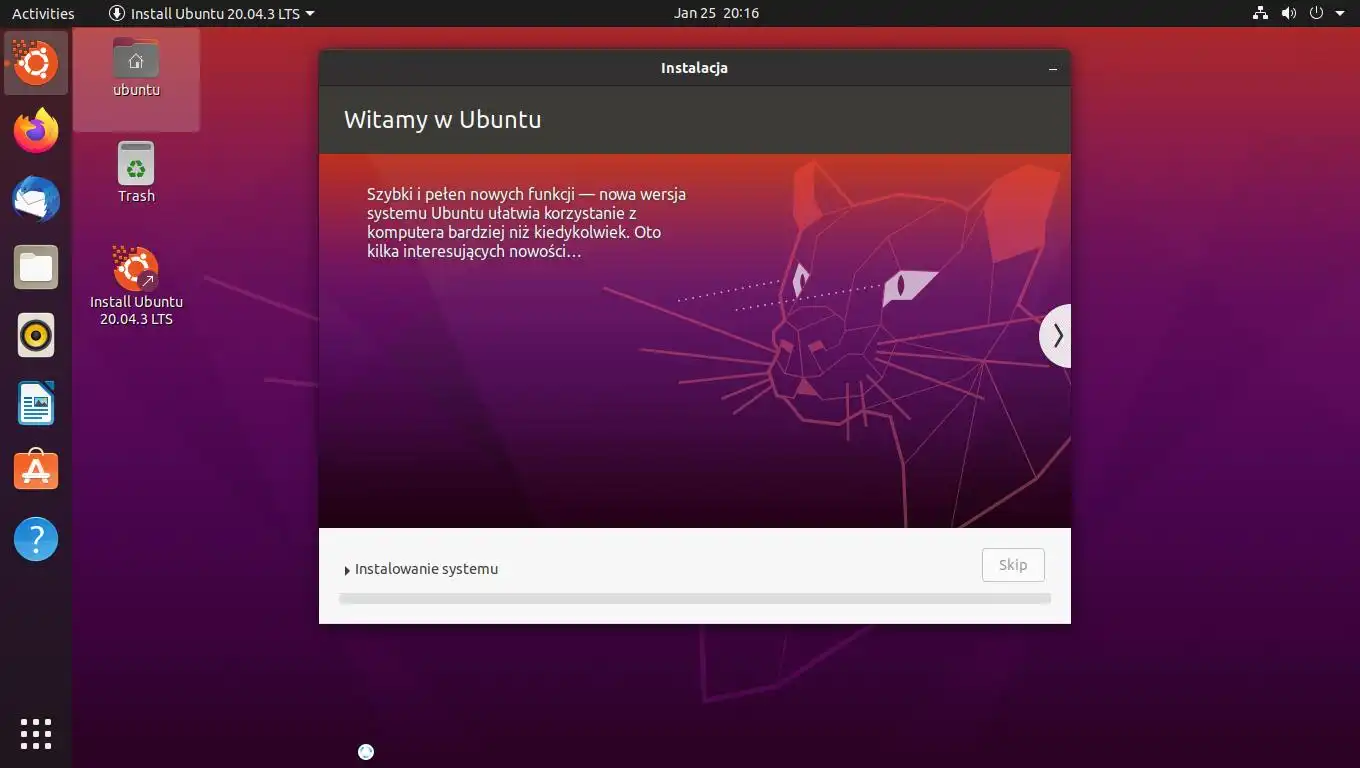This screenshot has height=768, width=1360.
Task: Launch Firefox from the dock
Action: (x=36, y=131)
